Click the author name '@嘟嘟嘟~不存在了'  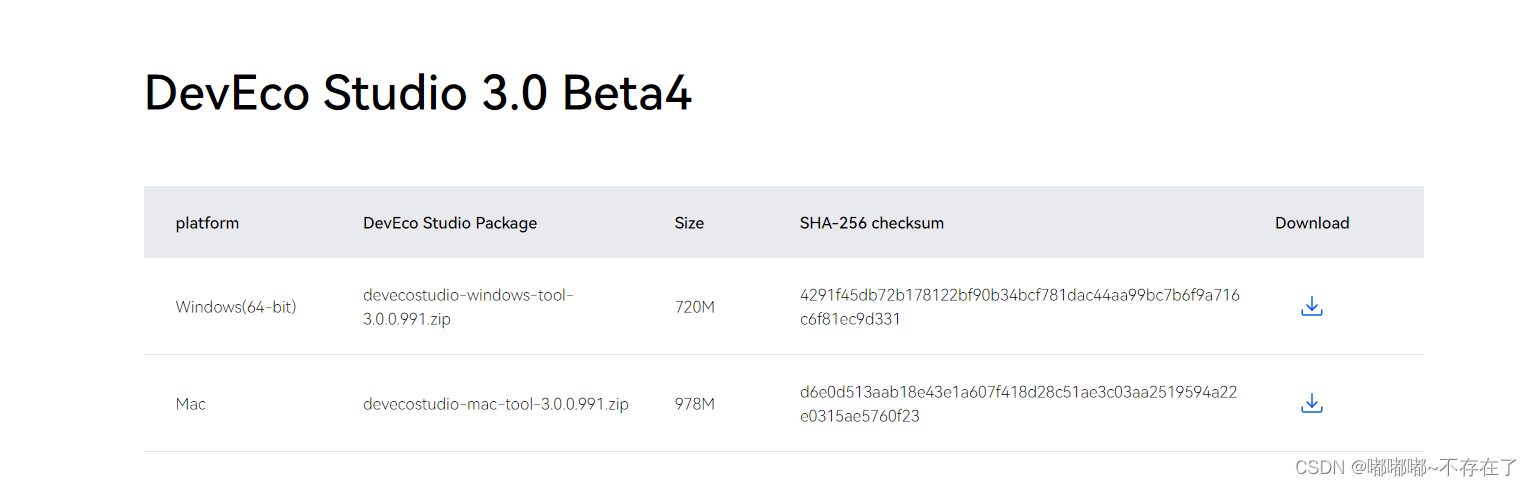coord(1434,467)
